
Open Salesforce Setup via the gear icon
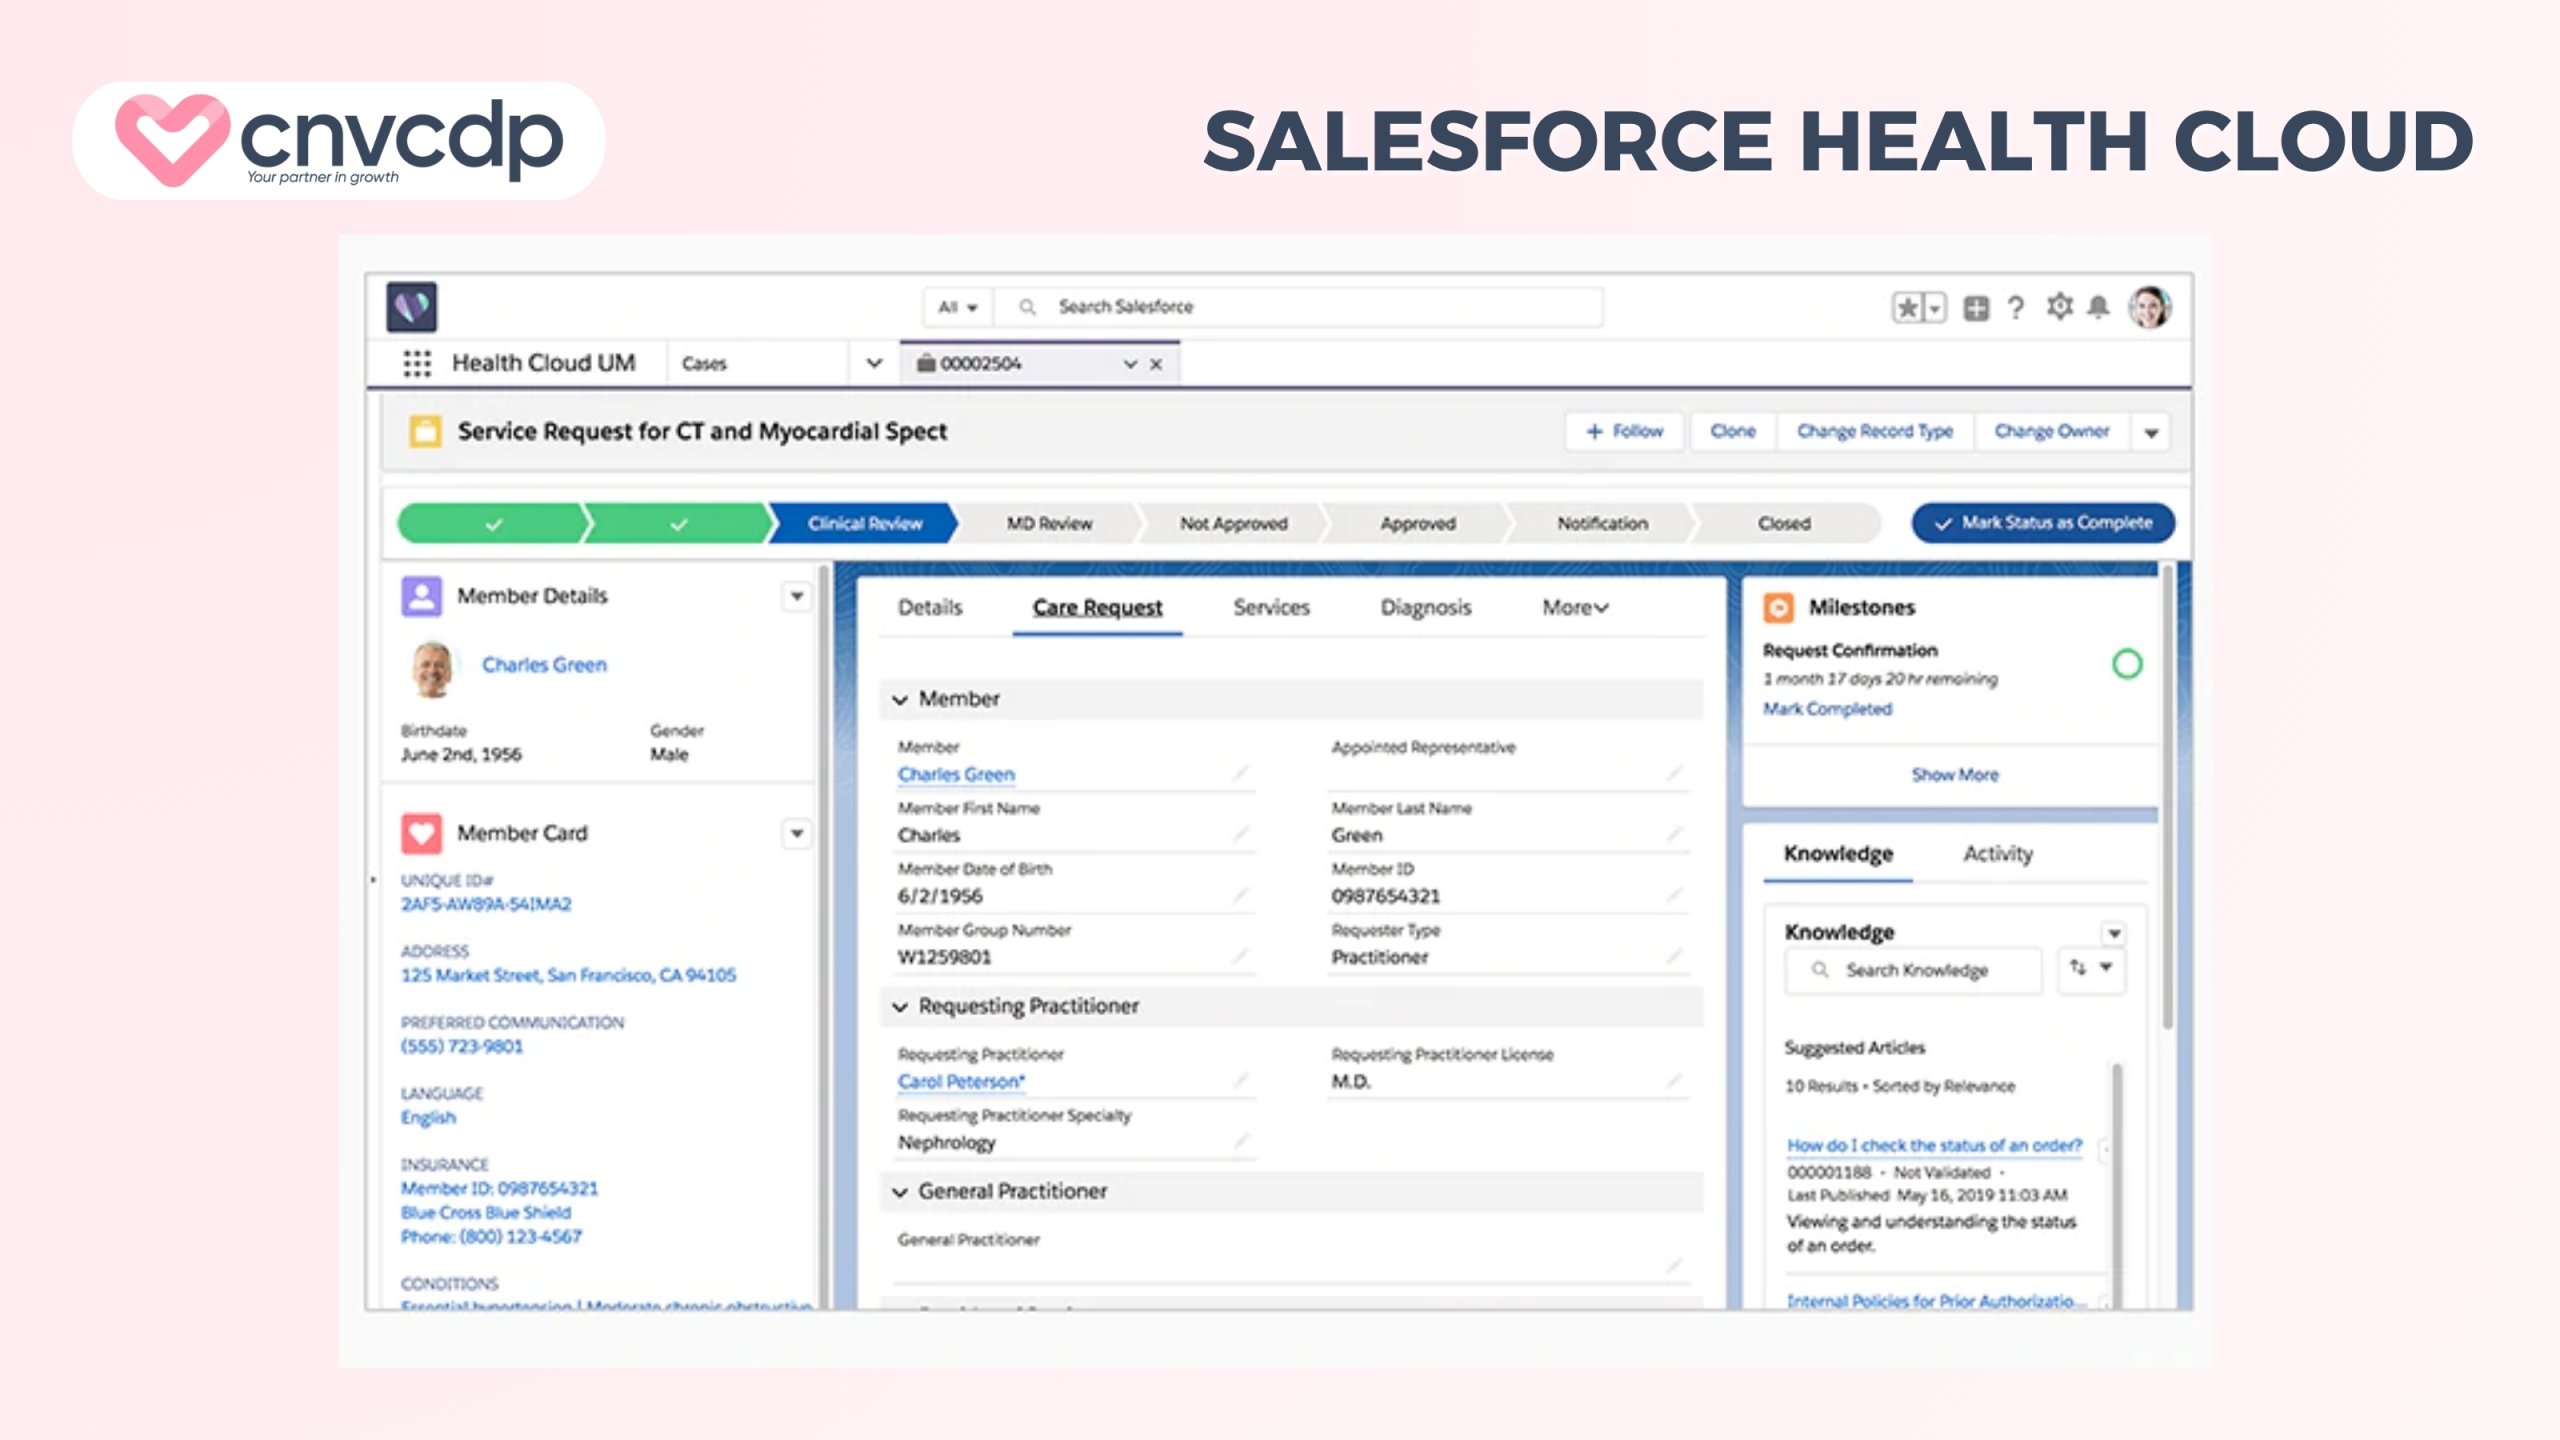tap(2060, 307)
